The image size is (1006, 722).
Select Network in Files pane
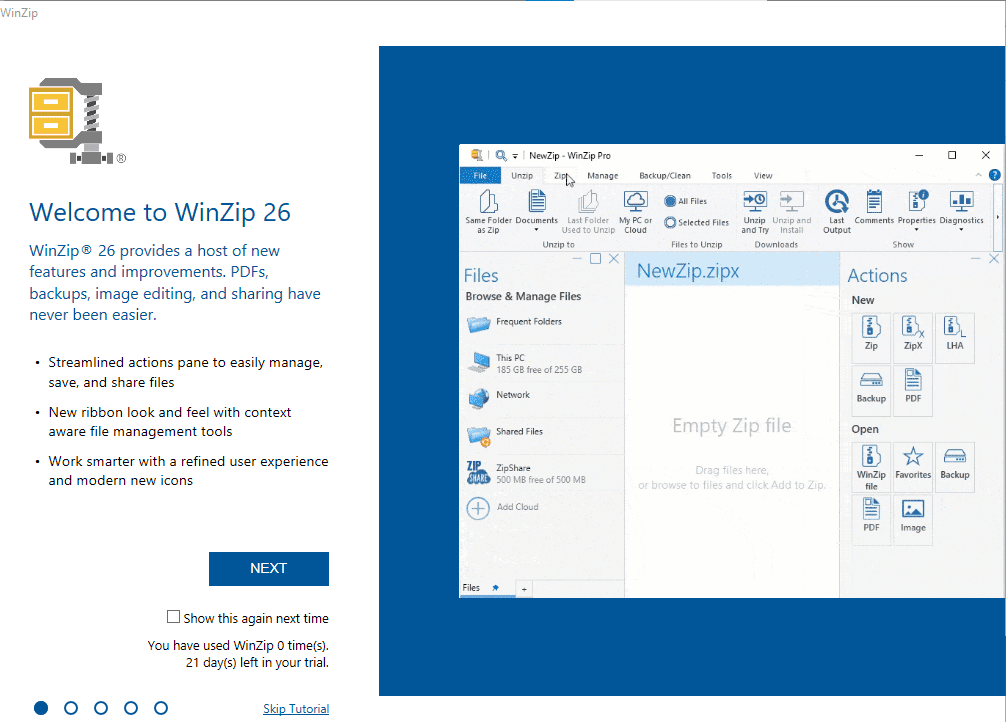(542, 397)
